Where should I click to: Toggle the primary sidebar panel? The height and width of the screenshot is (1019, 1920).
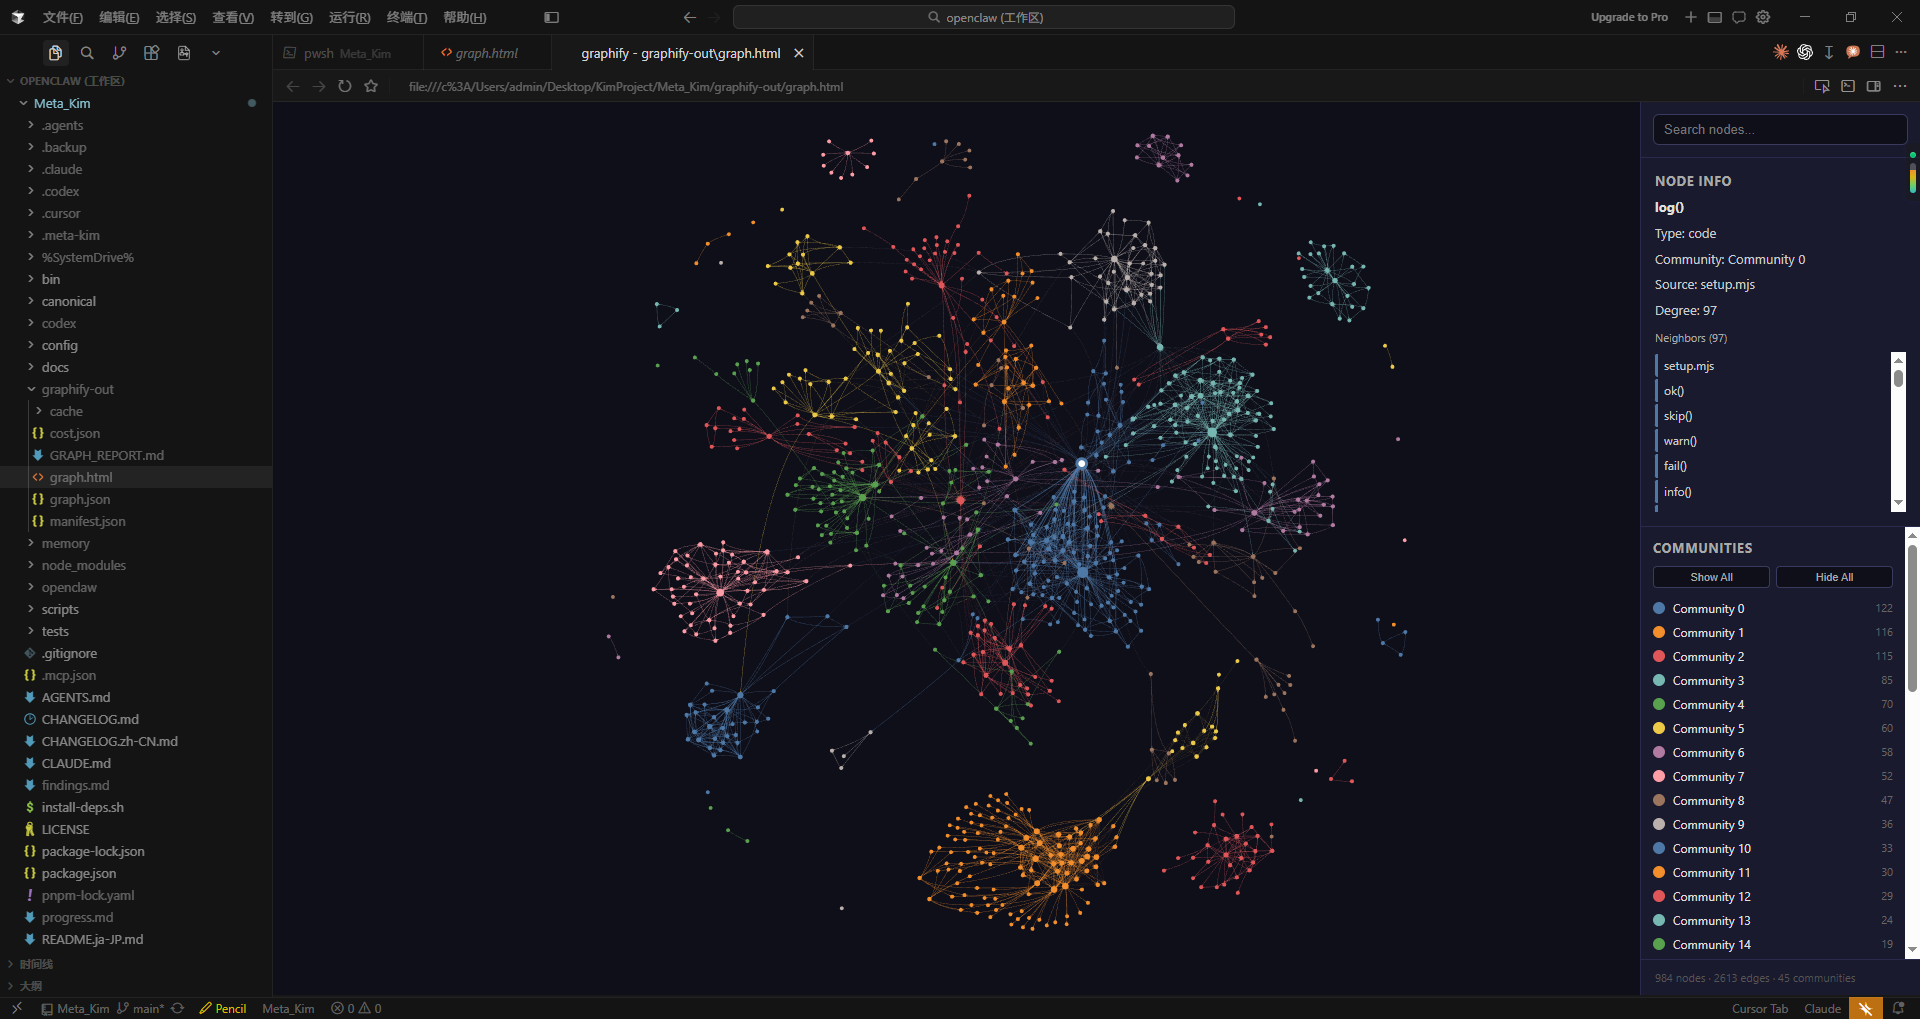coord(551,17)
